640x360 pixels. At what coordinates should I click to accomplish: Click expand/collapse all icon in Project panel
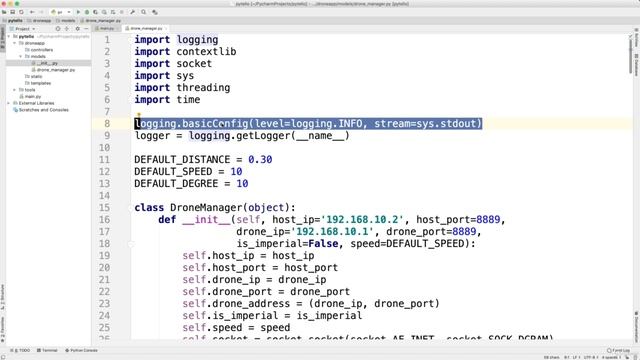click(67, 29)
